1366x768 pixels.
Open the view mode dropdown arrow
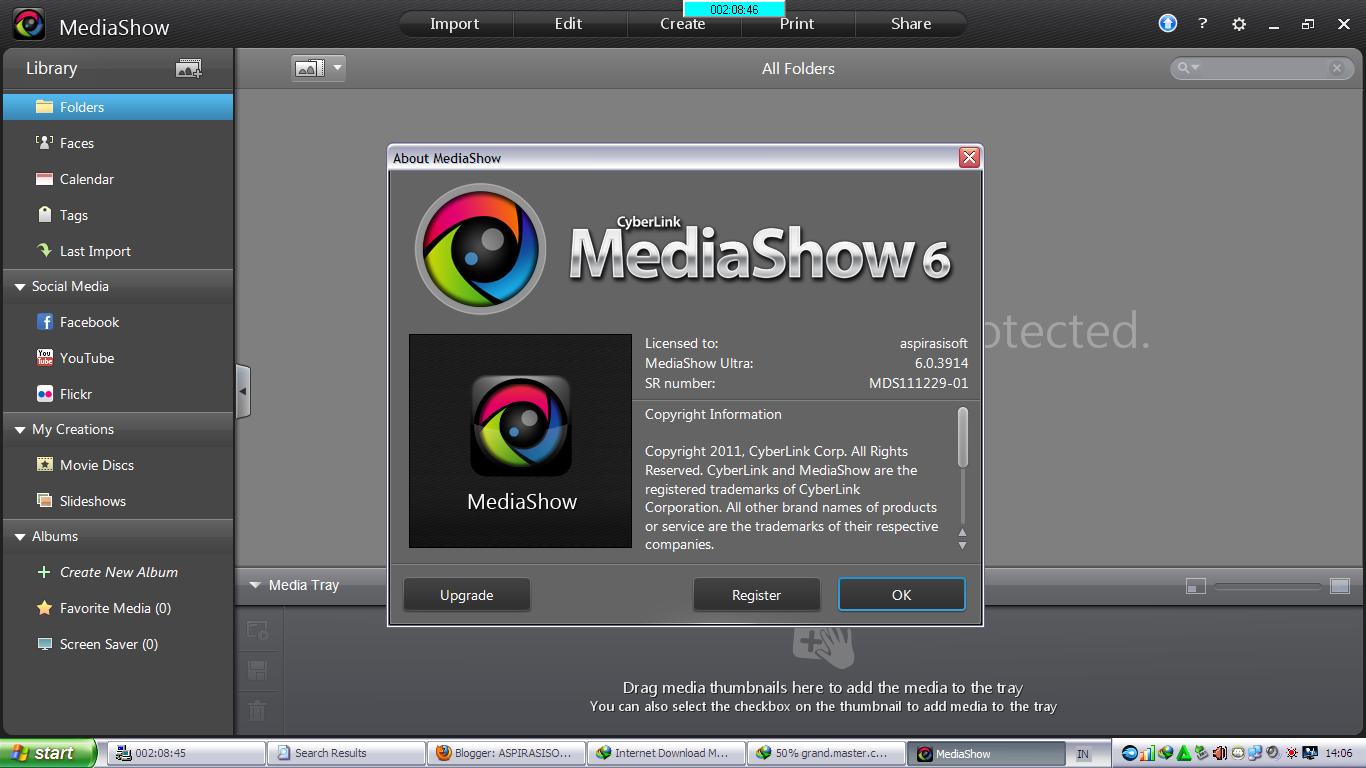[337, 68]
